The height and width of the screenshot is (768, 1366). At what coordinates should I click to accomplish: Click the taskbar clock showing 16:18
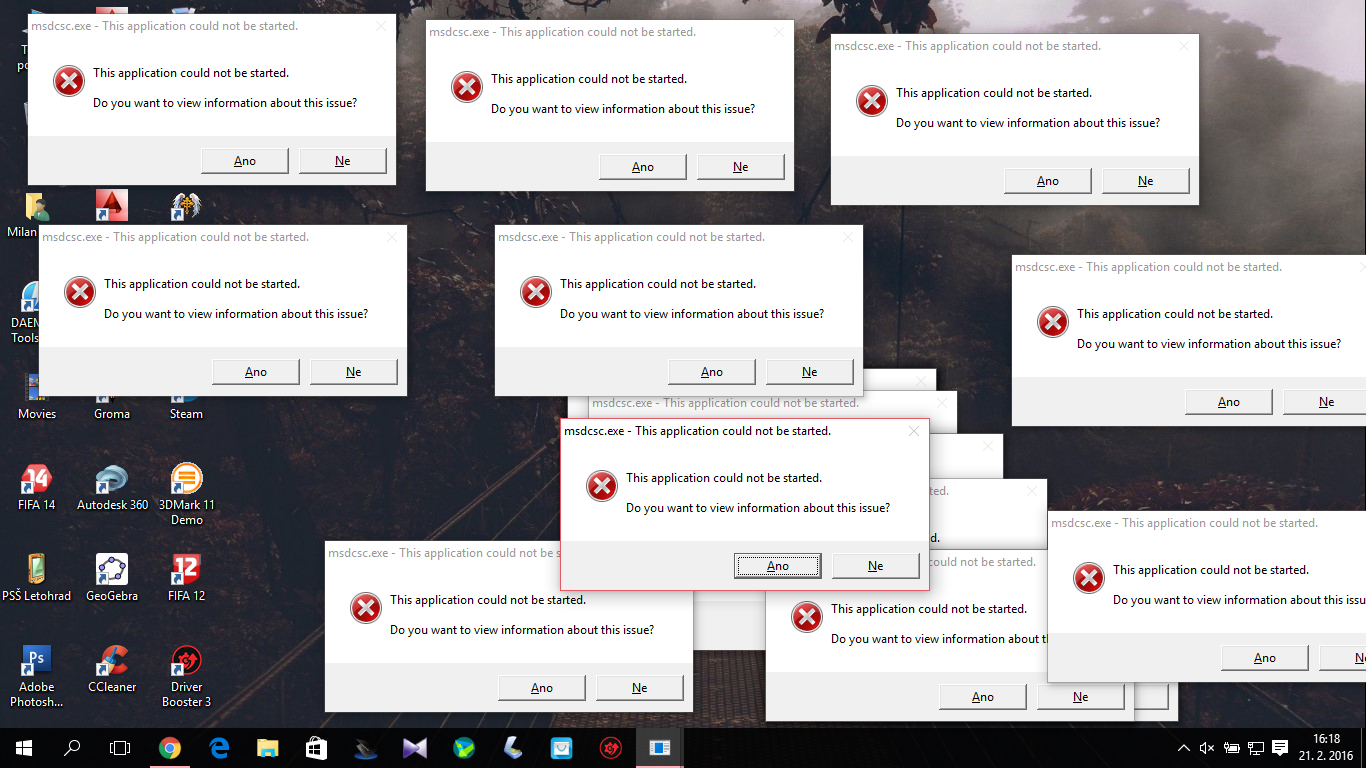click(x=1326, y=747)
